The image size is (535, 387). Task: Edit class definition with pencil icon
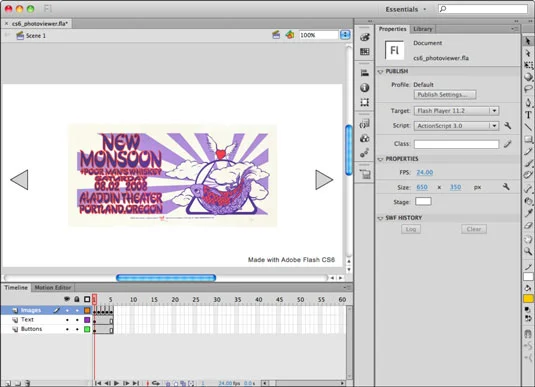tap(508, 144)
